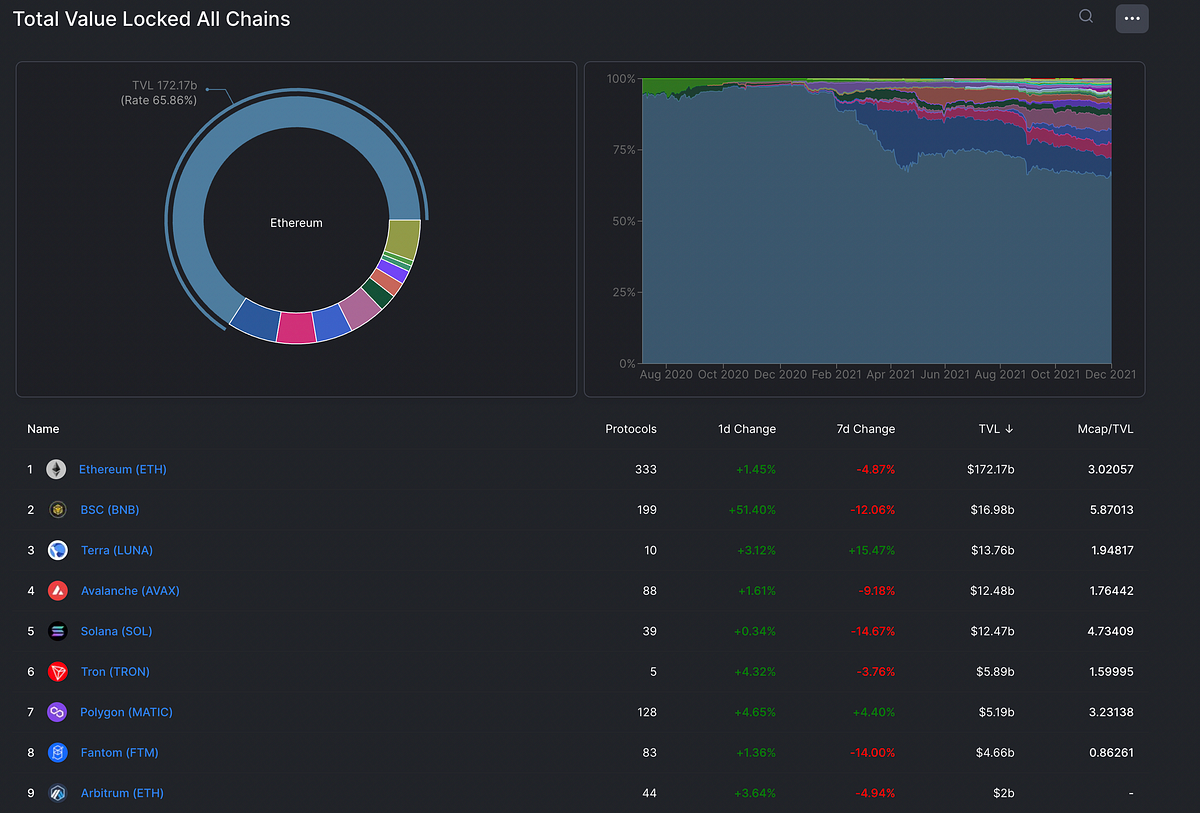Click the olive-green donut chart slice
Screen dimensions: 1200x813
coord(403,240)
